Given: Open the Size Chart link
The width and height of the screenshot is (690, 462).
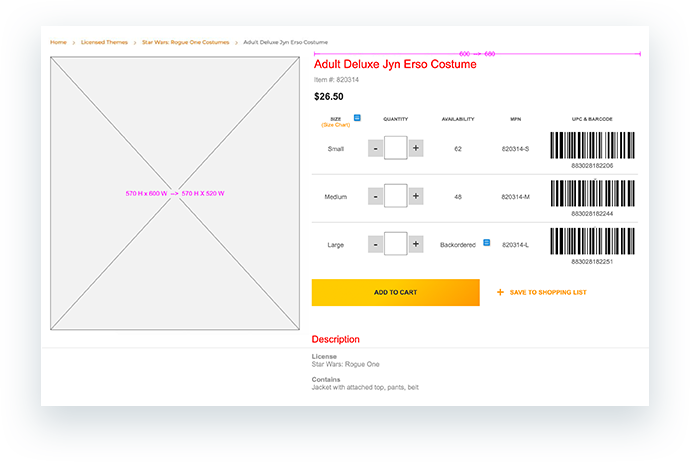Looking at the screenshot, I should [335, 125].
